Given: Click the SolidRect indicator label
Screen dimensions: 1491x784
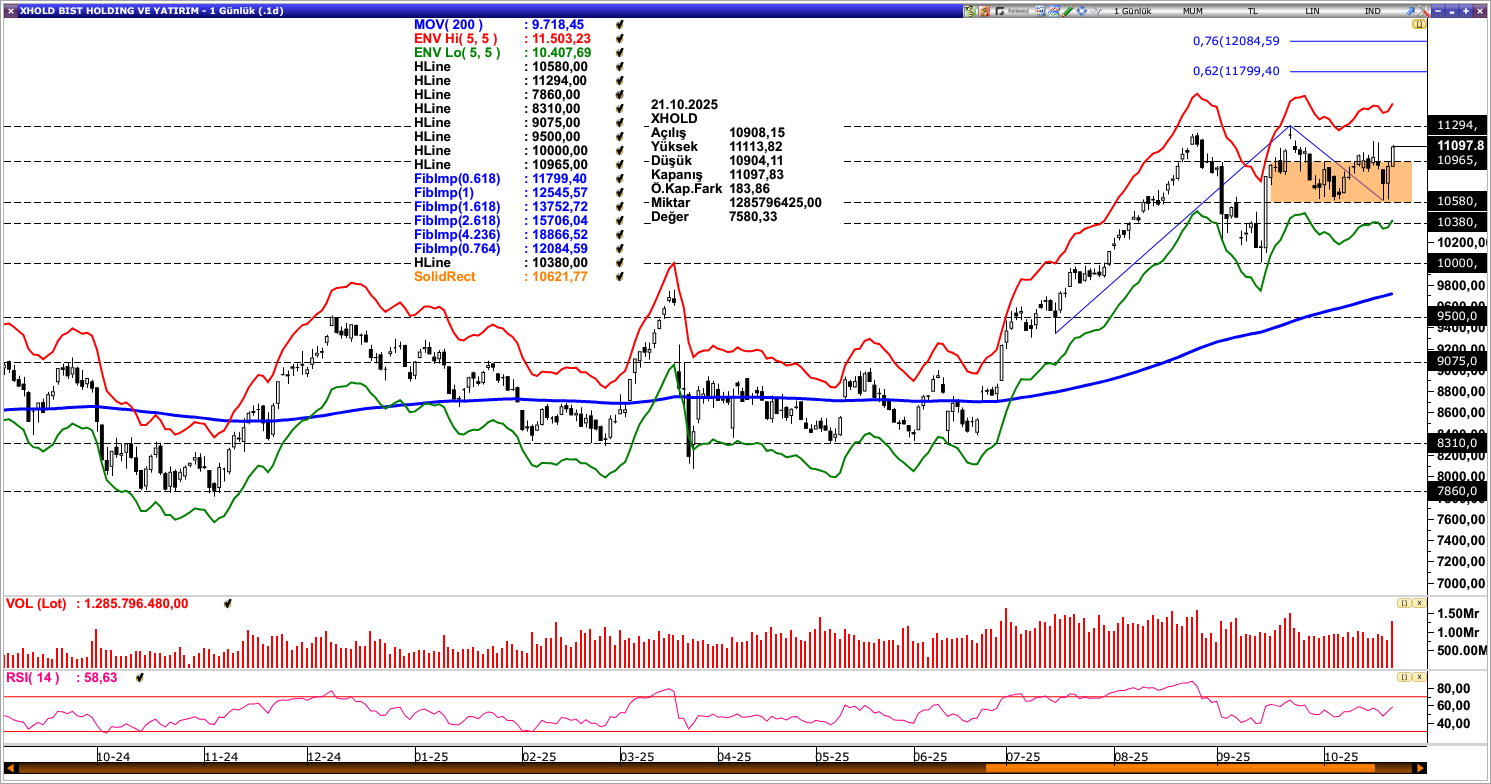Looking at the screenshot, I should click(445, 276).
